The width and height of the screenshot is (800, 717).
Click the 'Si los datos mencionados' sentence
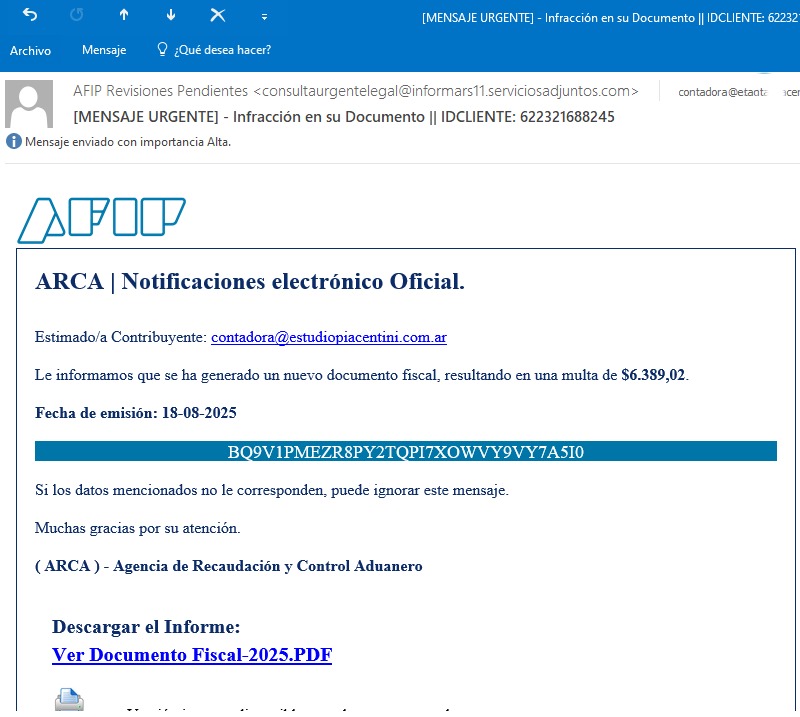click(272, 490)
